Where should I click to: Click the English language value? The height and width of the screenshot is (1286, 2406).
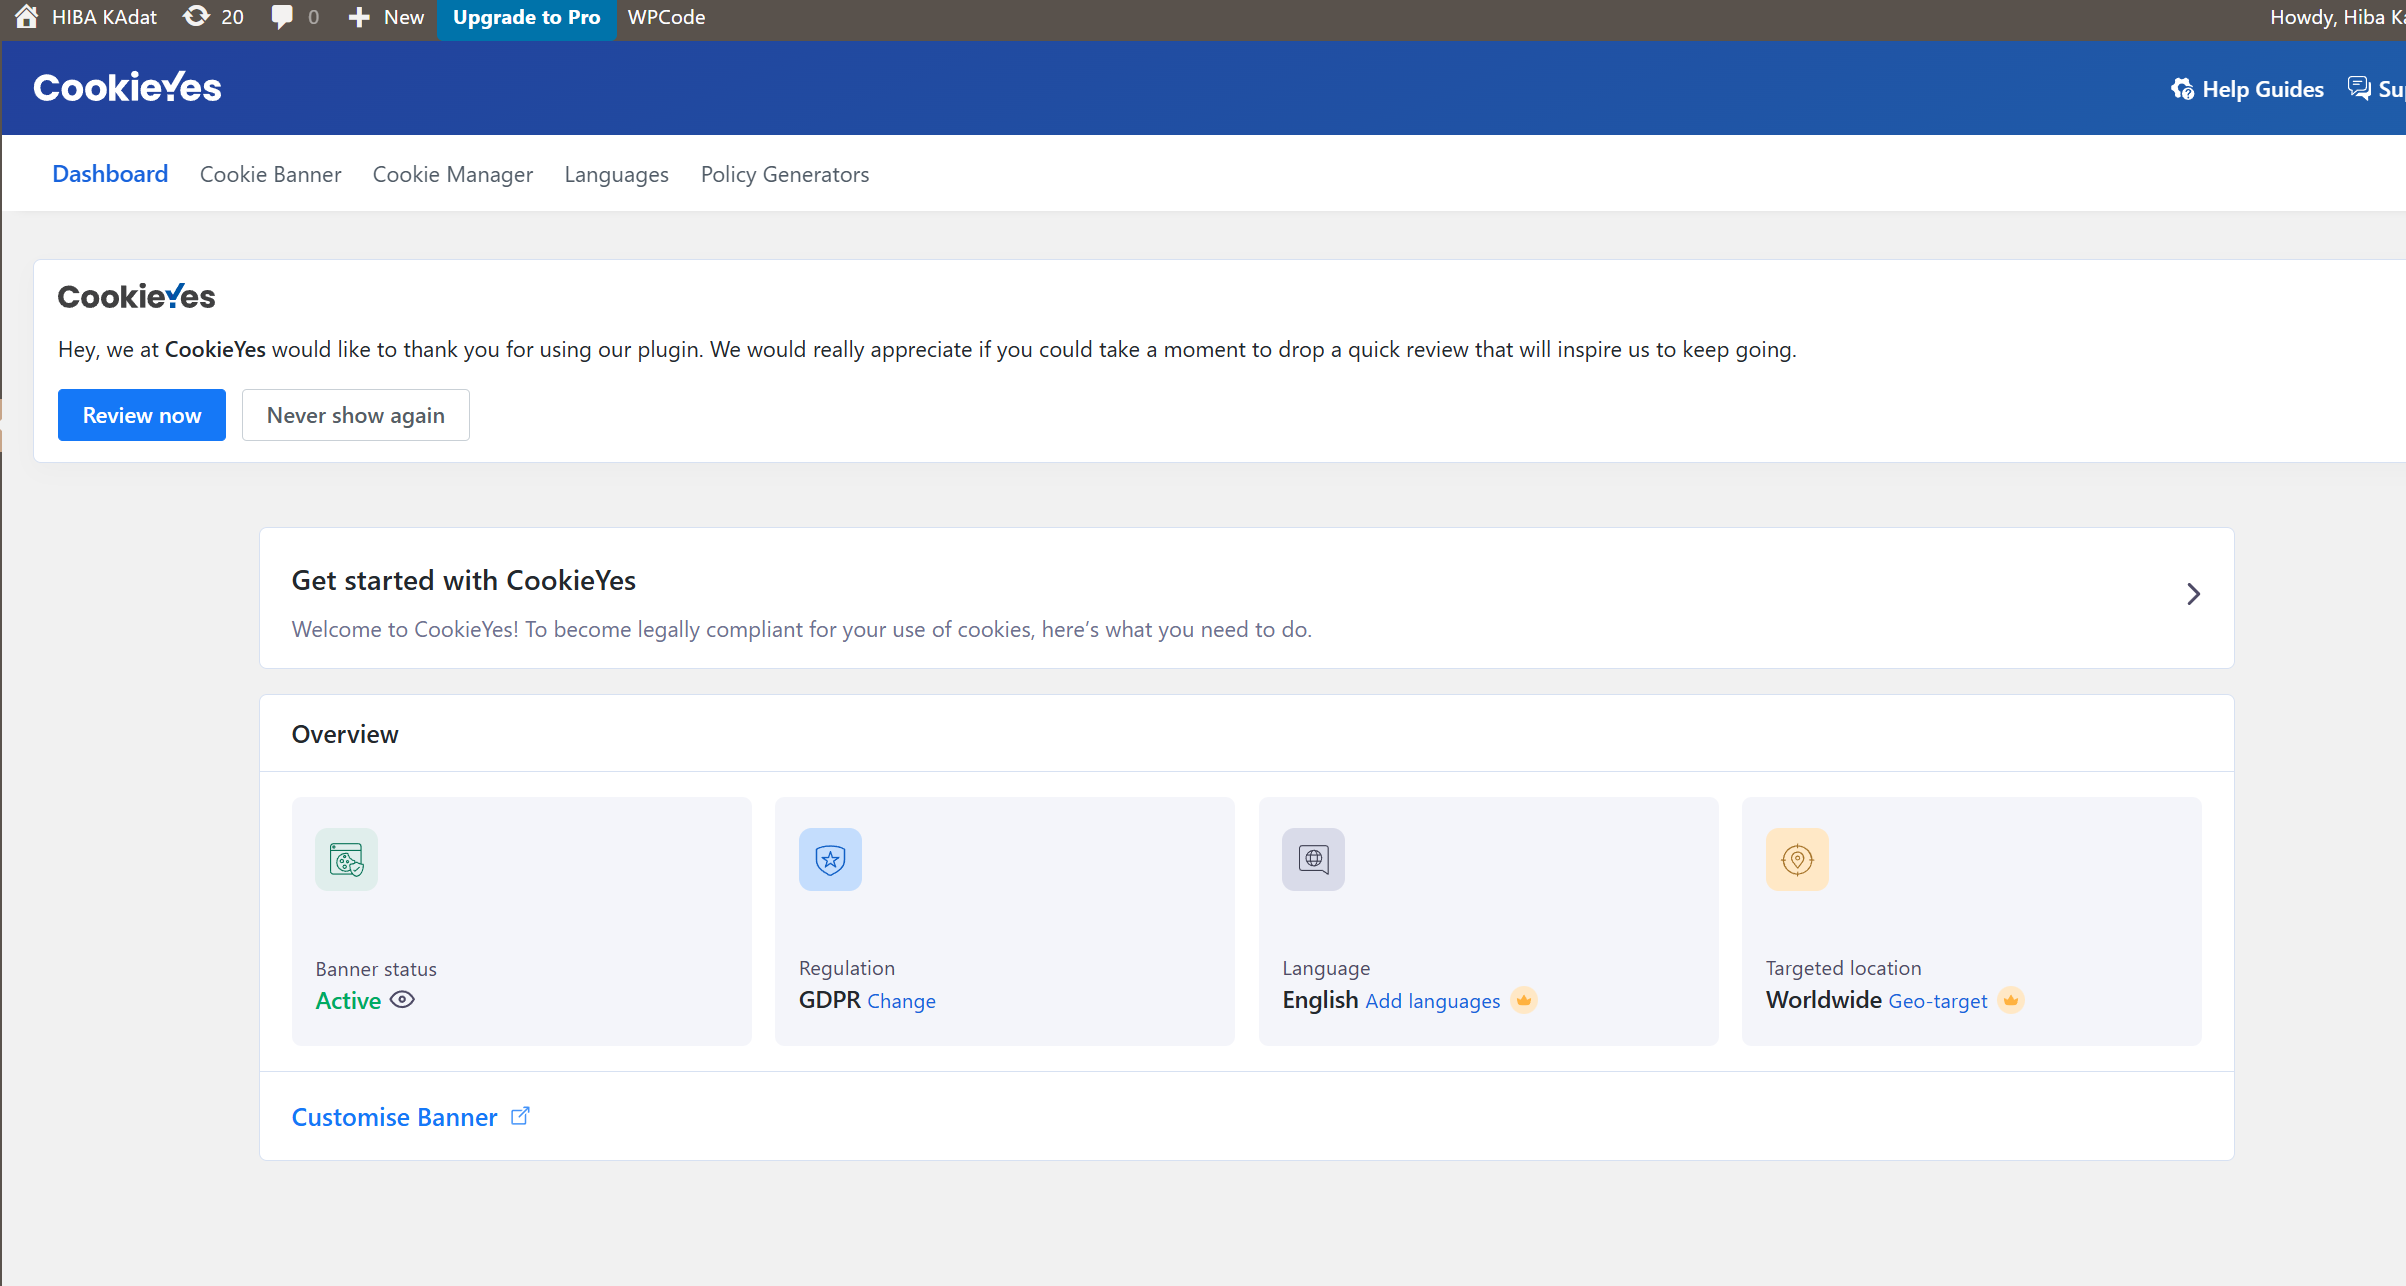tap(1320, 1000)
